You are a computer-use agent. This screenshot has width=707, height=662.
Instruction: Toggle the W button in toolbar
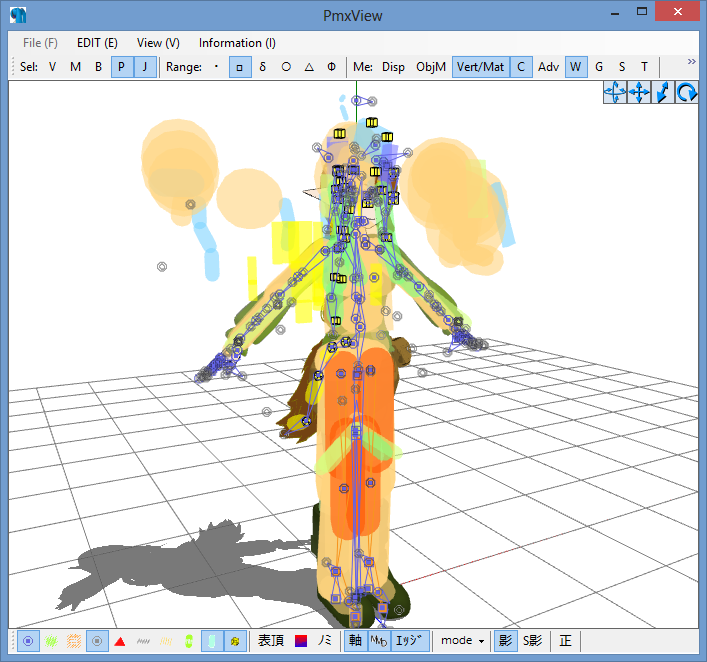pos(576,67)
